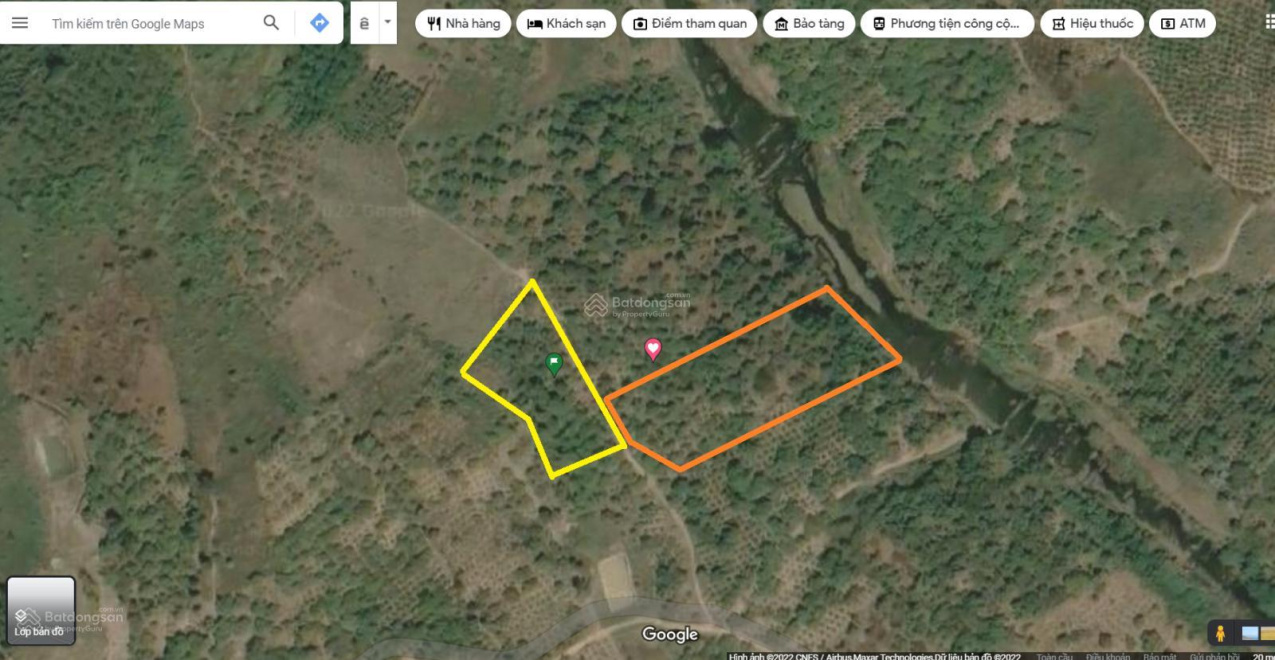The height and width of the screenshot is (660, 1275).
Task: Click the Google logo on the map
Action: click(x=670, y=634)
